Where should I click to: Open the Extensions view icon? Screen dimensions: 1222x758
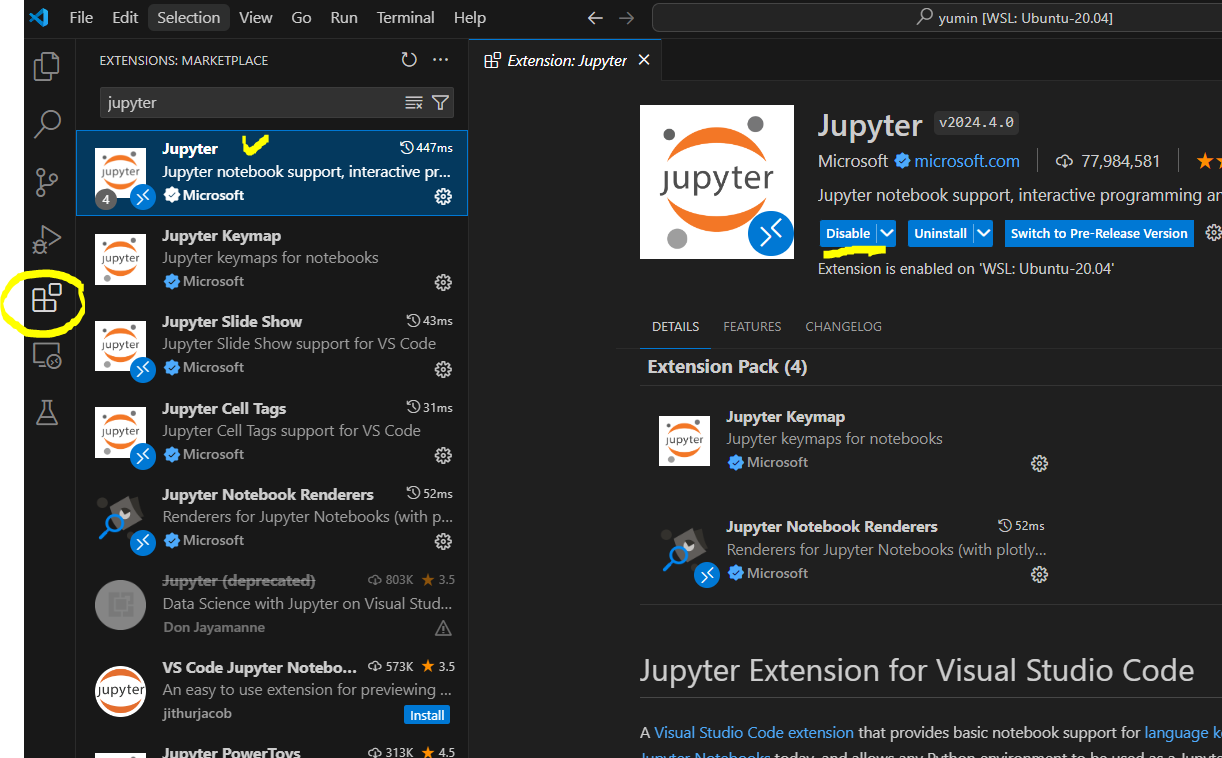pyautogui.click(x=47, y=298)
